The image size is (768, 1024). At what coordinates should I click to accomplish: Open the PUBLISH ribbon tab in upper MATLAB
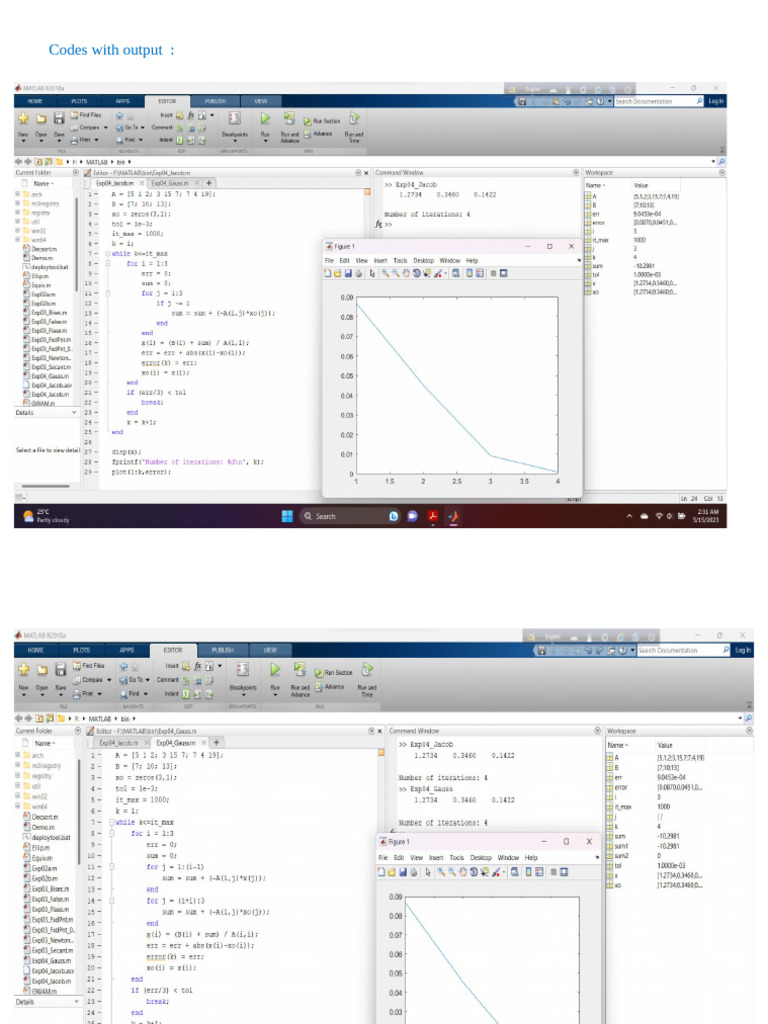click(215, 101)
